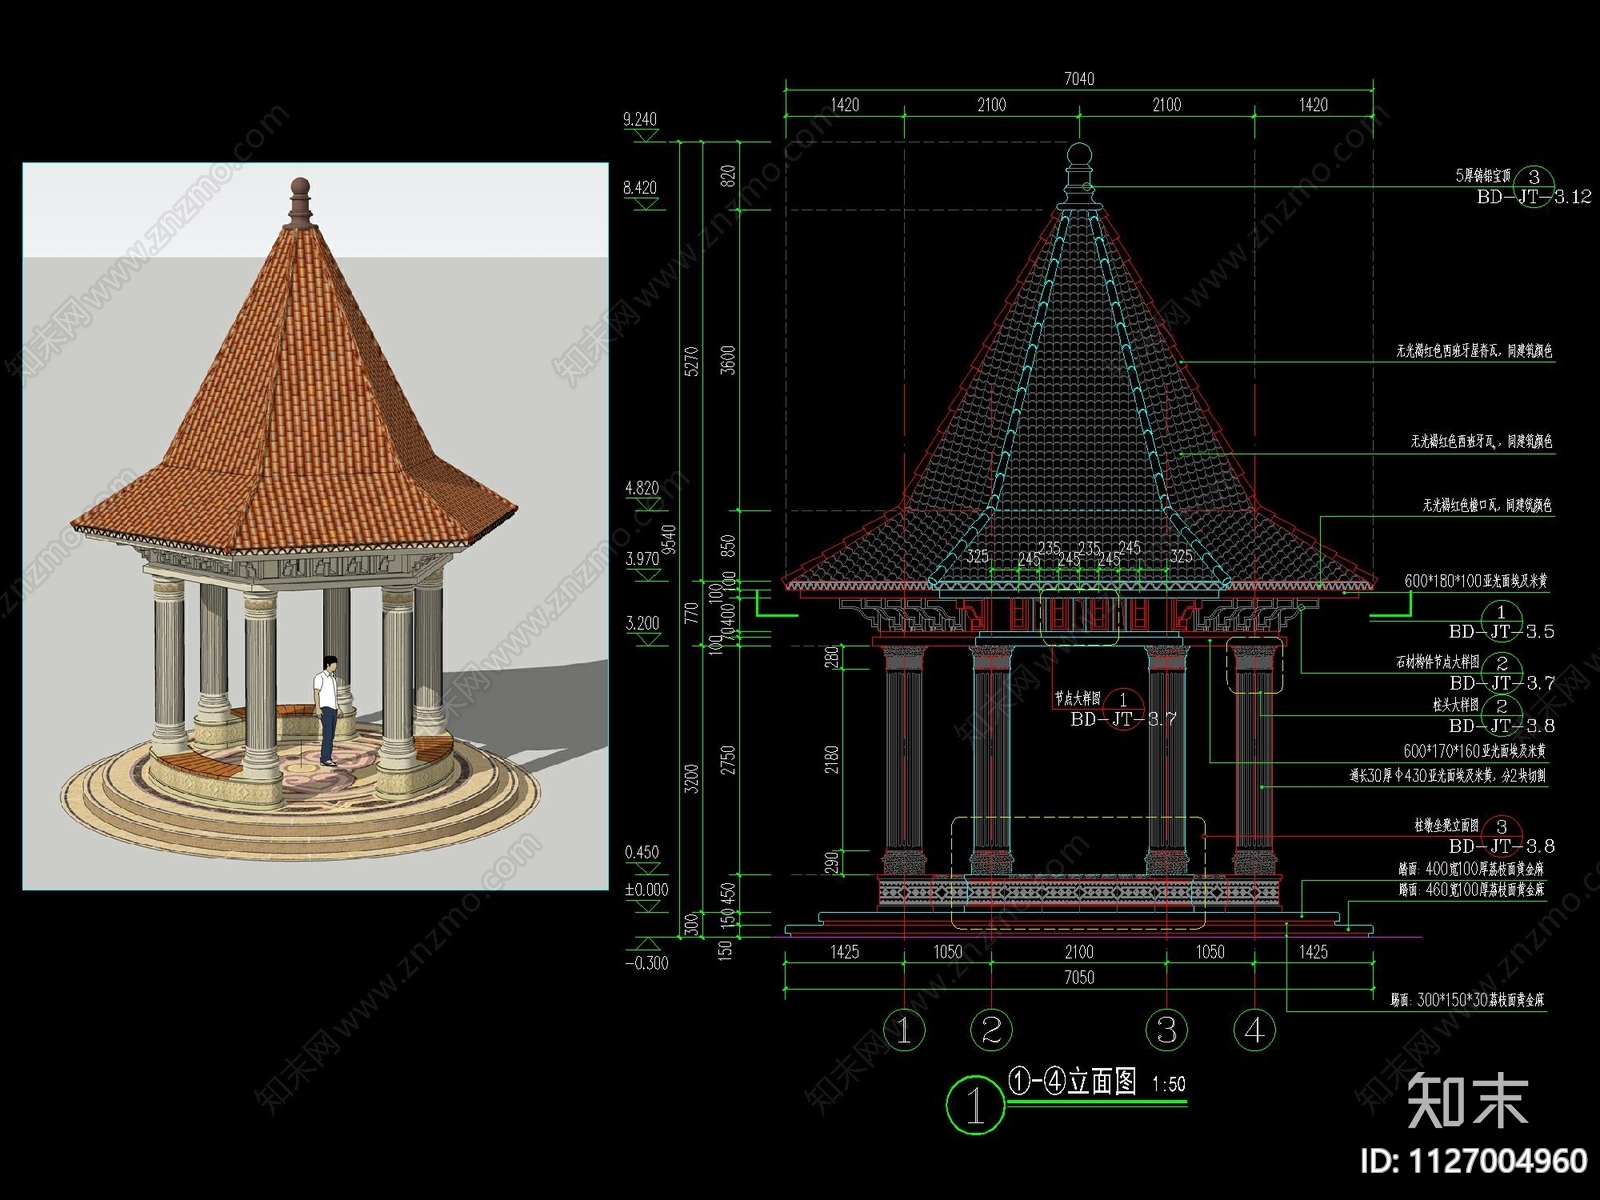Click the finial ball on the elevation roof
1600x1200 pixels.
(x=1079, y=155)
